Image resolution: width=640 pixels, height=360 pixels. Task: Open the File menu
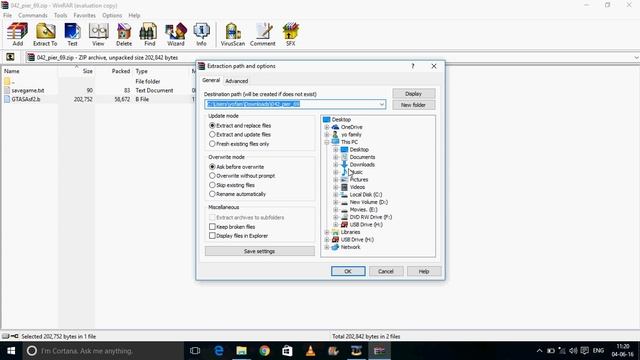[7, 15]
